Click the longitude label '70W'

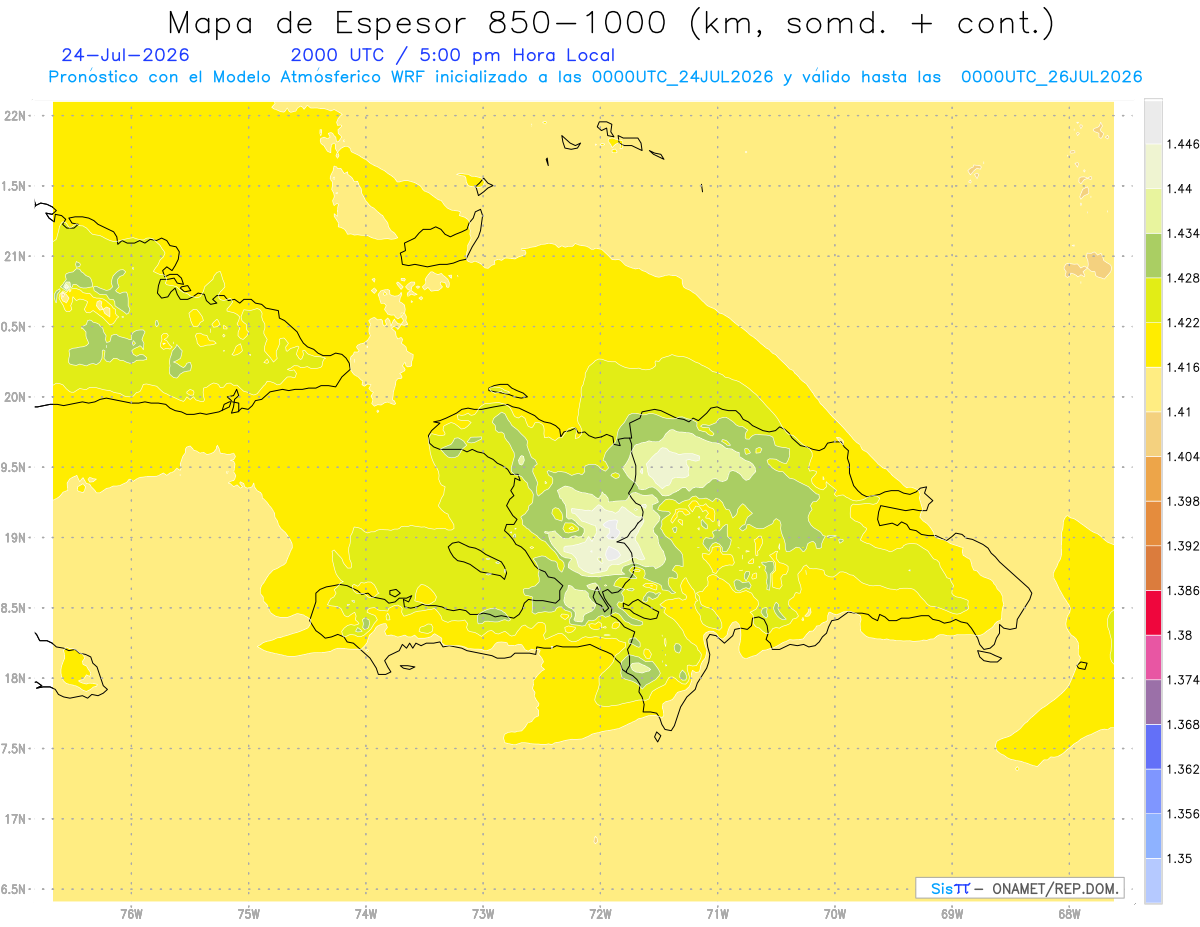tap(835, 913)
